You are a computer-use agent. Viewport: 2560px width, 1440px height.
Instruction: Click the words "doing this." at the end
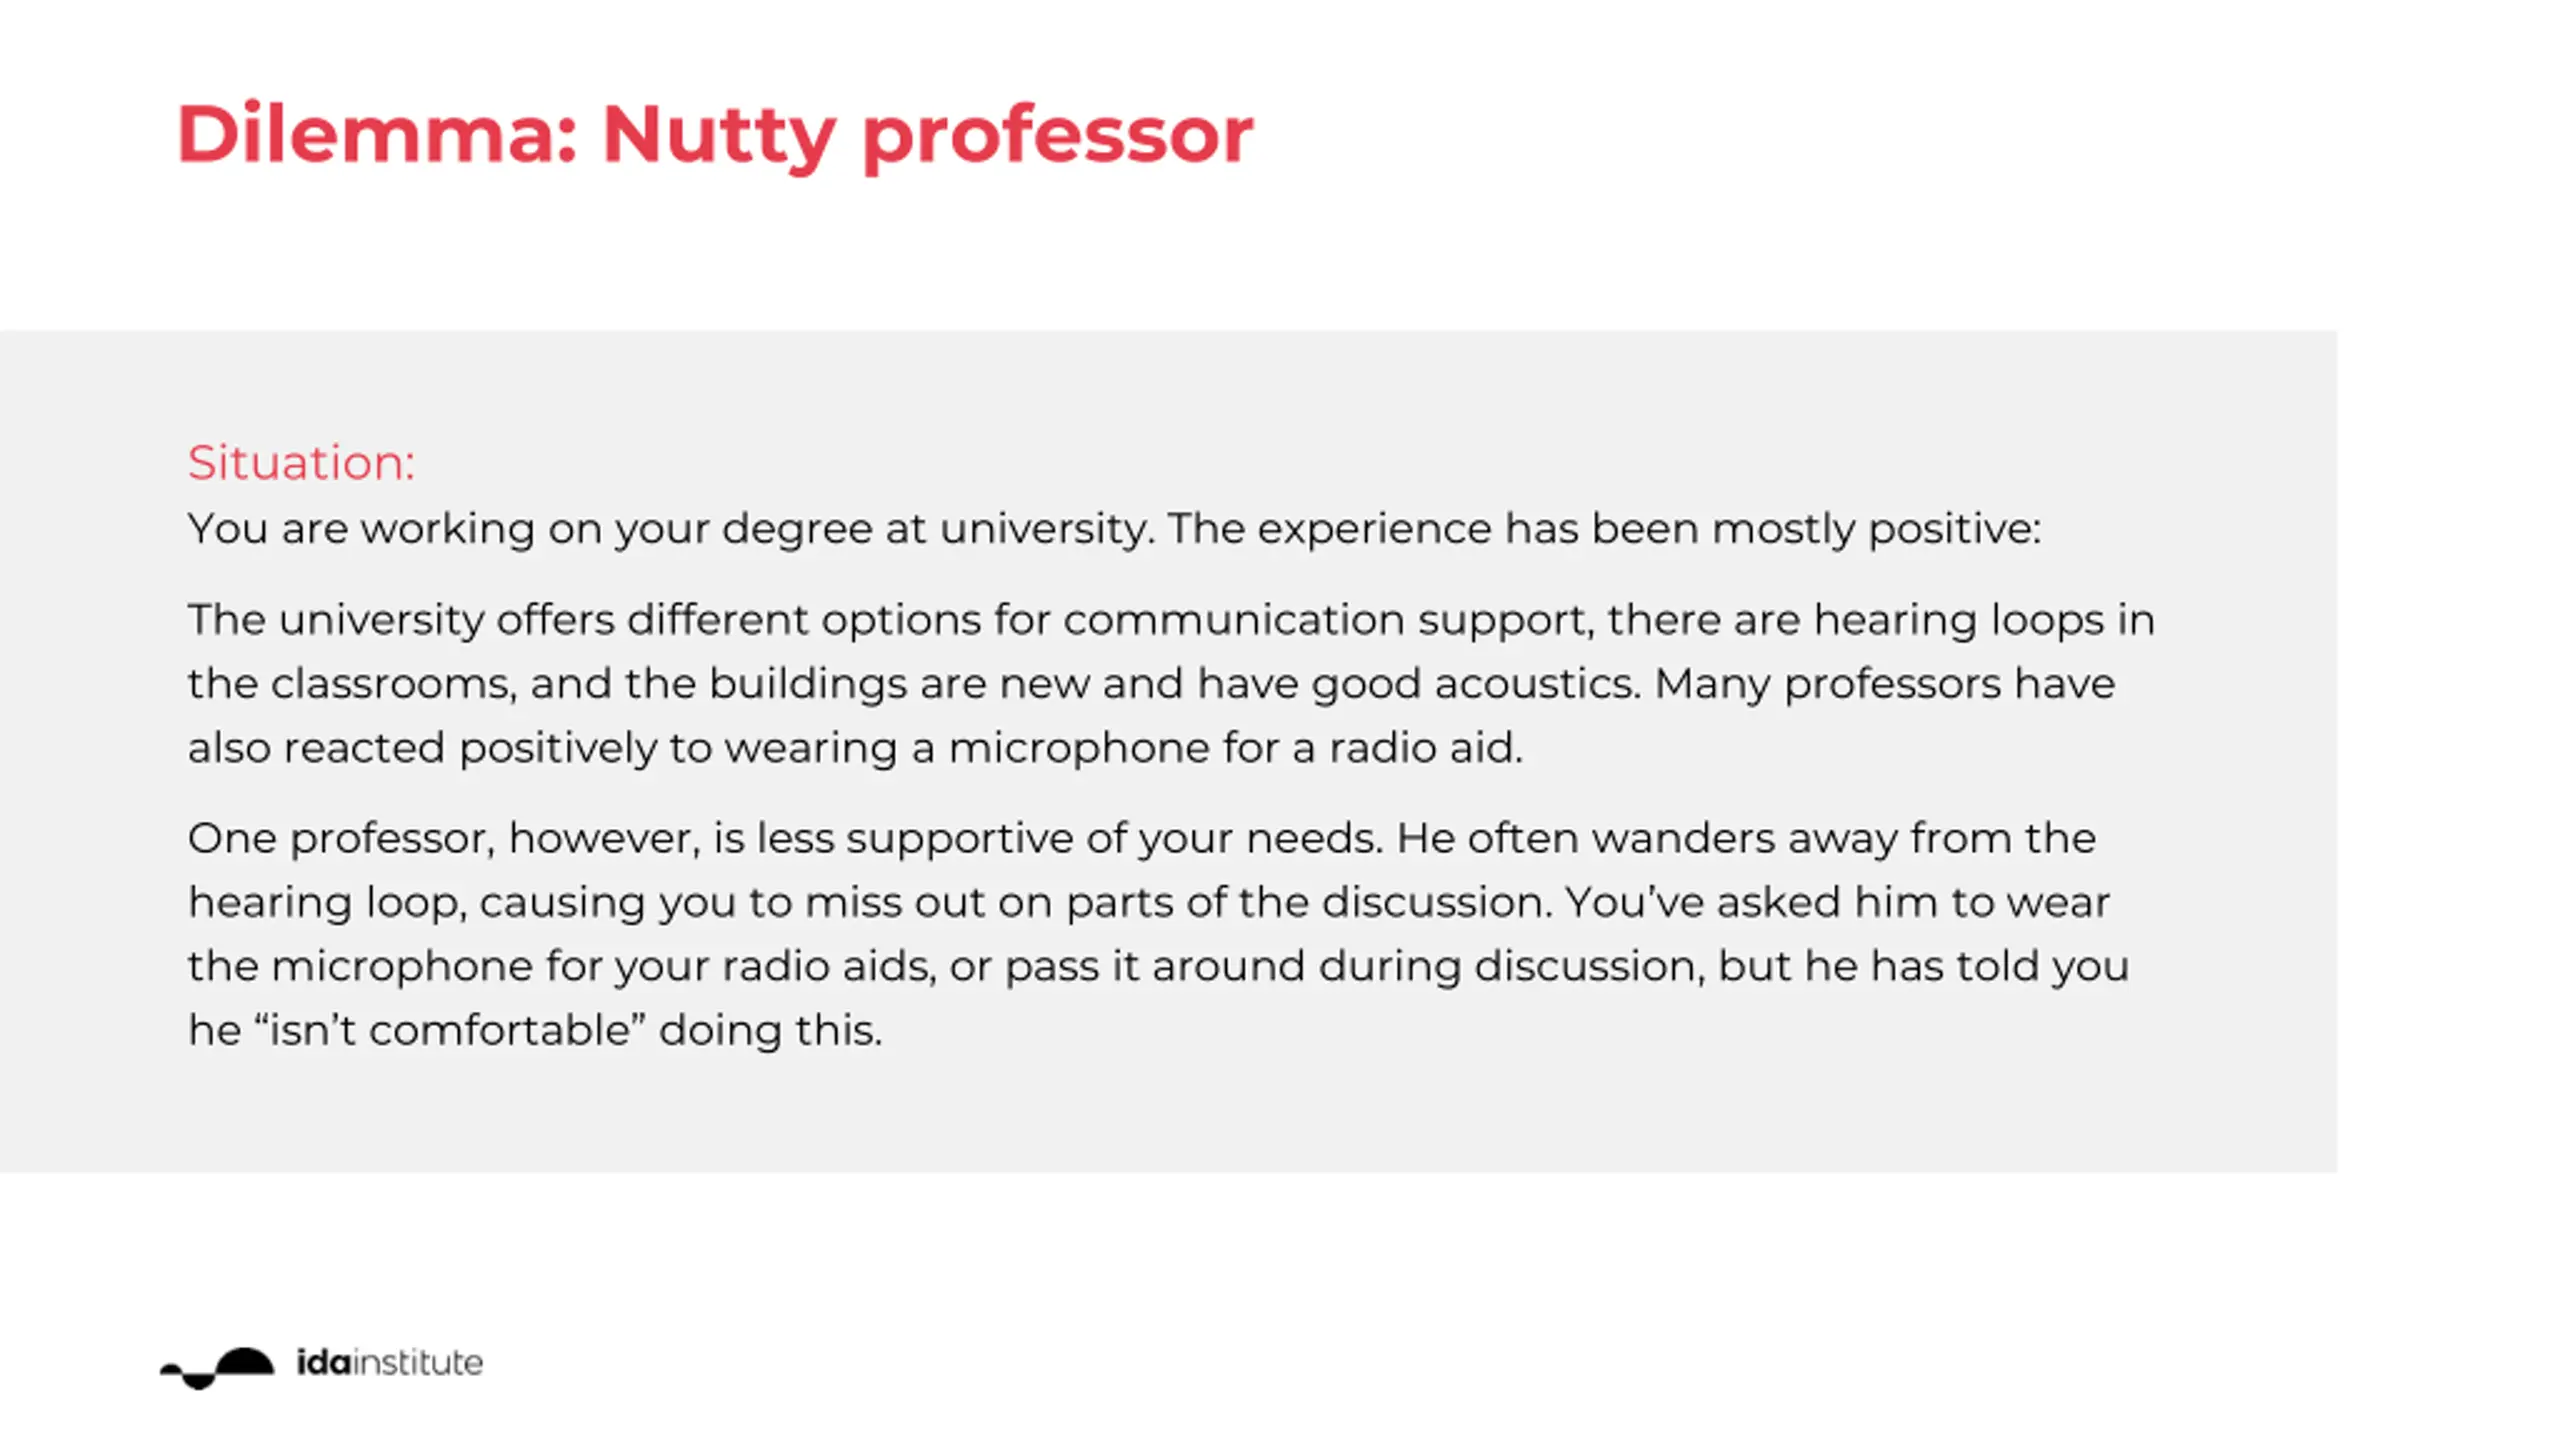[770, 1030]
